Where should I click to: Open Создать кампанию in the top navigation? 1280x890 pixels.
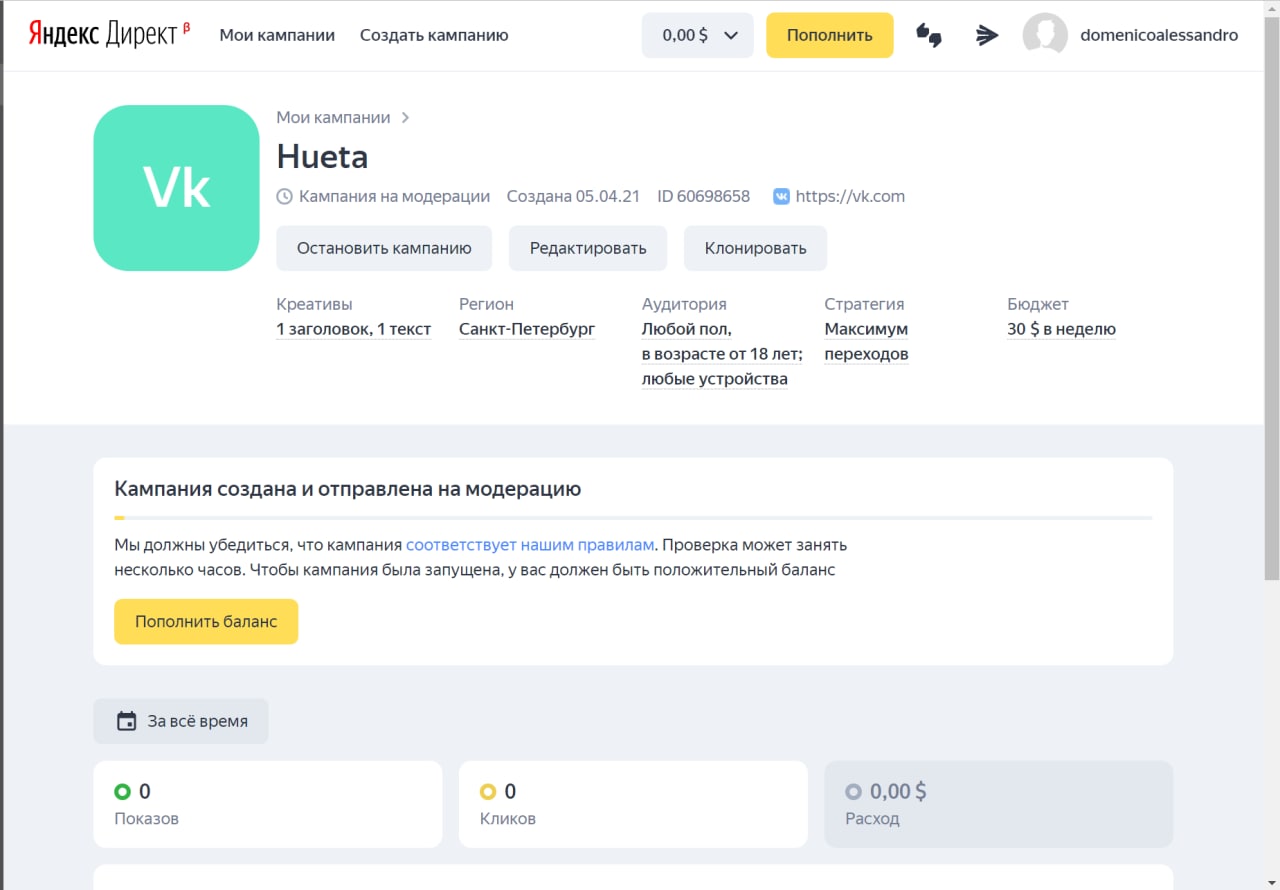coord(434,35)
